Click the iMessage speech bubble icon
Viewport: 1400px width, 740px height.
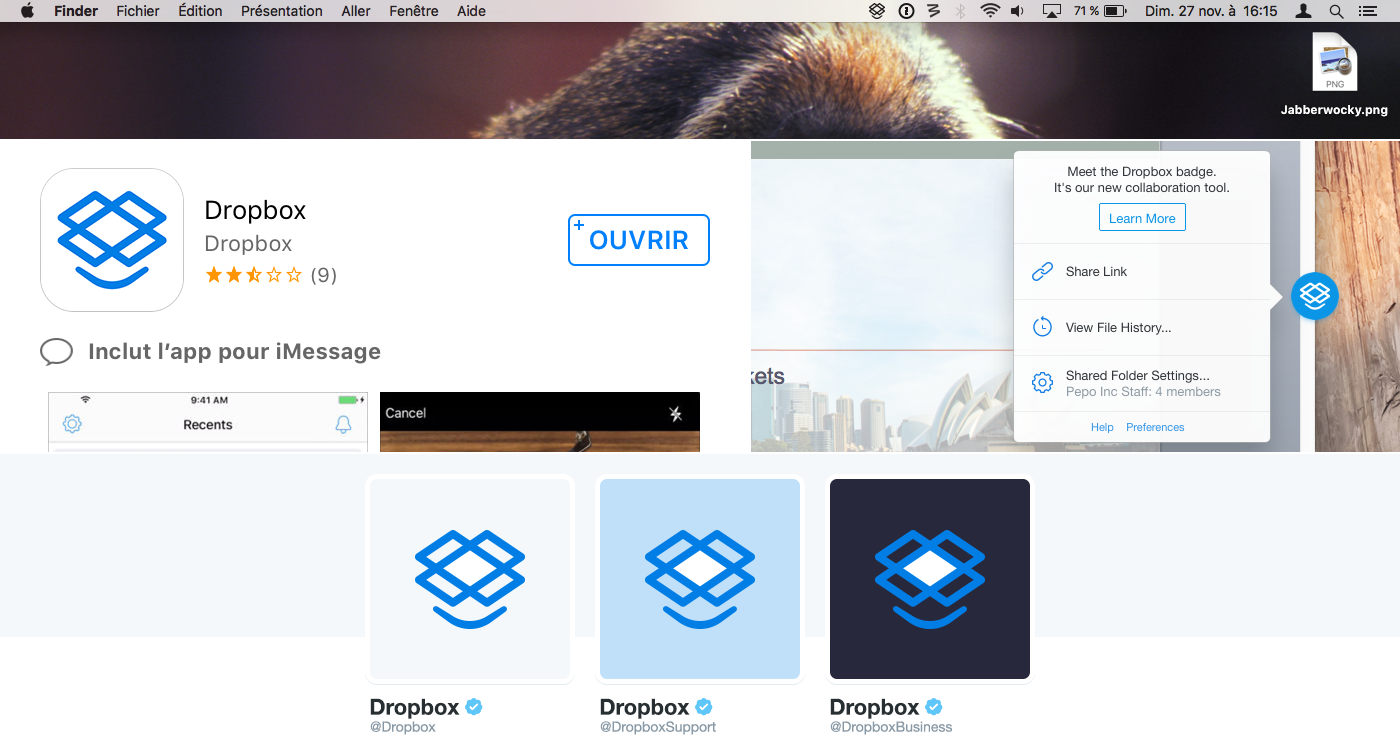tap(57, 352)
